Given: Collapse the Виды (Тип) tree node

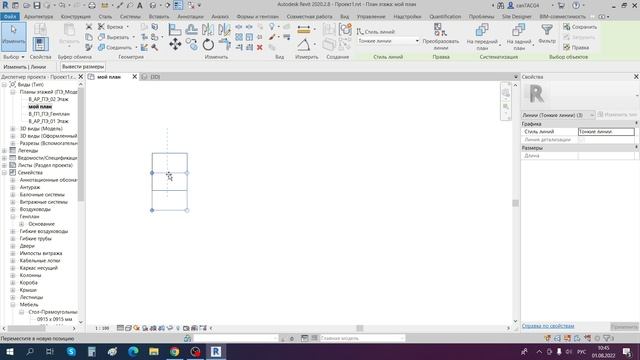Looking at the screenshot, I should tap(4, 84).
